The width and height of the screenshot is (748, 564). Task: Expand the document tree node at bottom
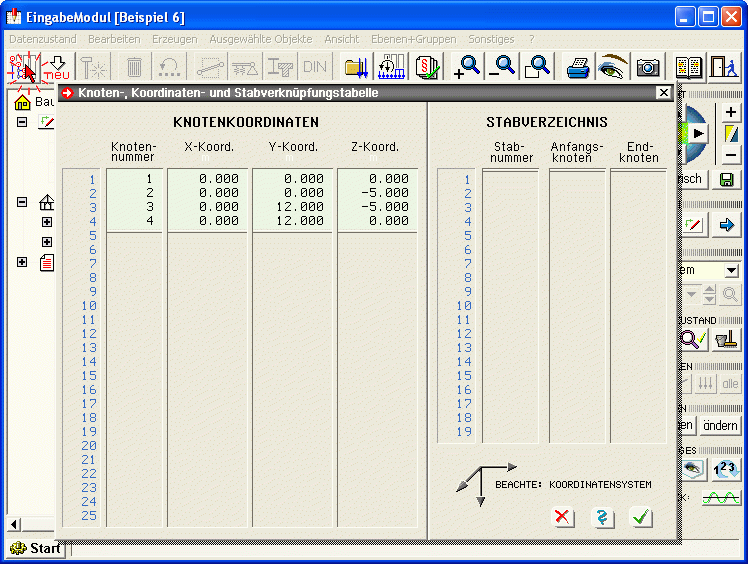pyautogui.click(x=22, y=262)
